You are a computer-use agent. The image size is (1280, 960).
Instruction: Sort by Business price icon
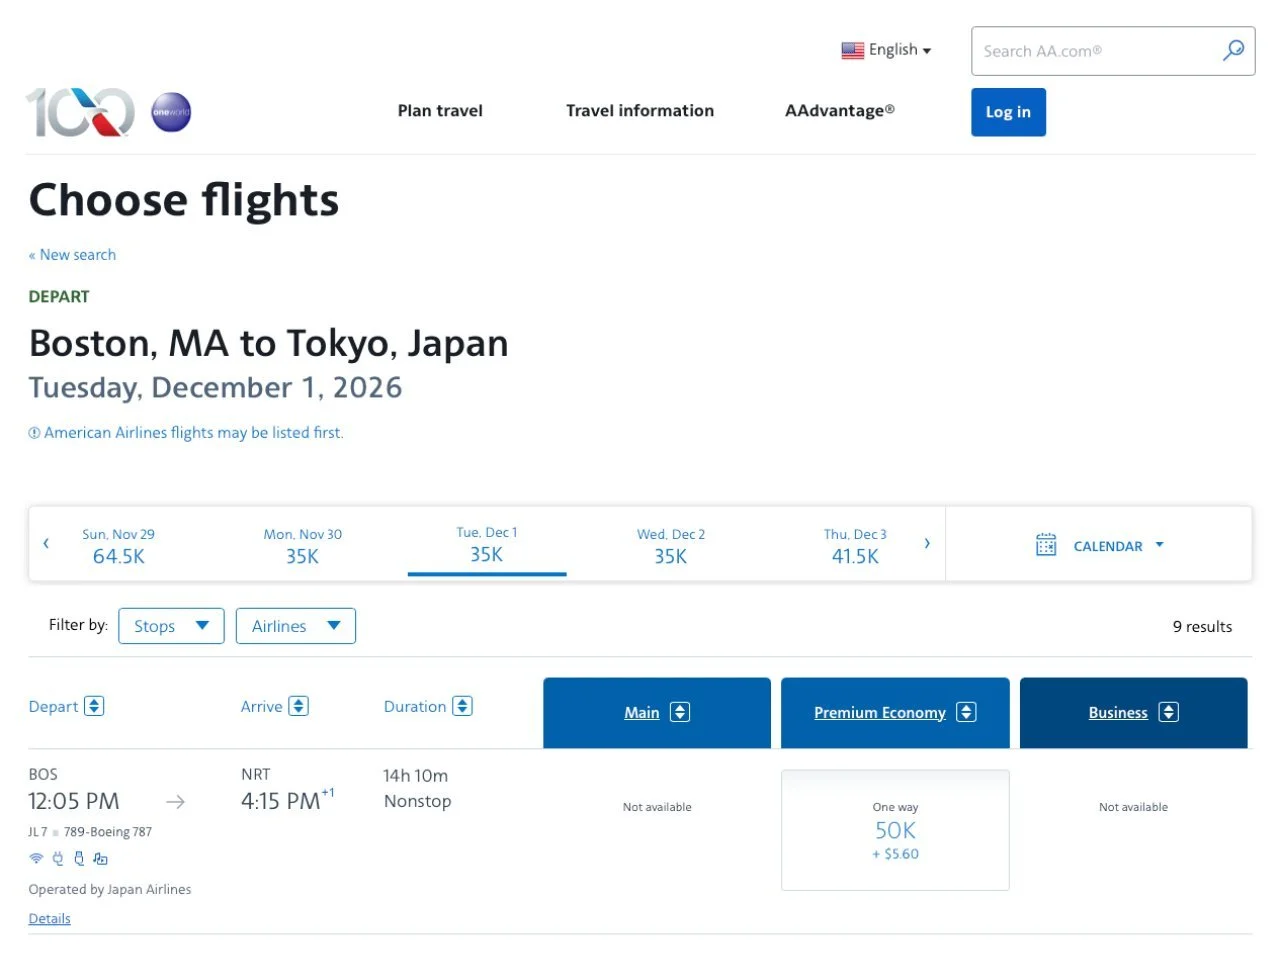[1168, 712]
